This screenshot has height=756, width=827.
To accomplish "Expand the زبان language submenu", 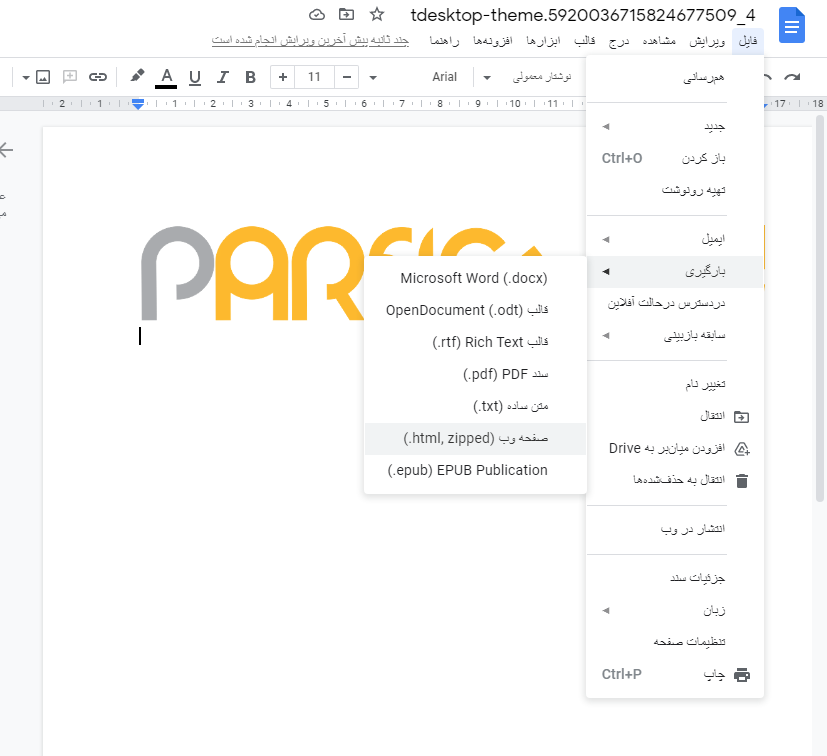I will point(675,610).
